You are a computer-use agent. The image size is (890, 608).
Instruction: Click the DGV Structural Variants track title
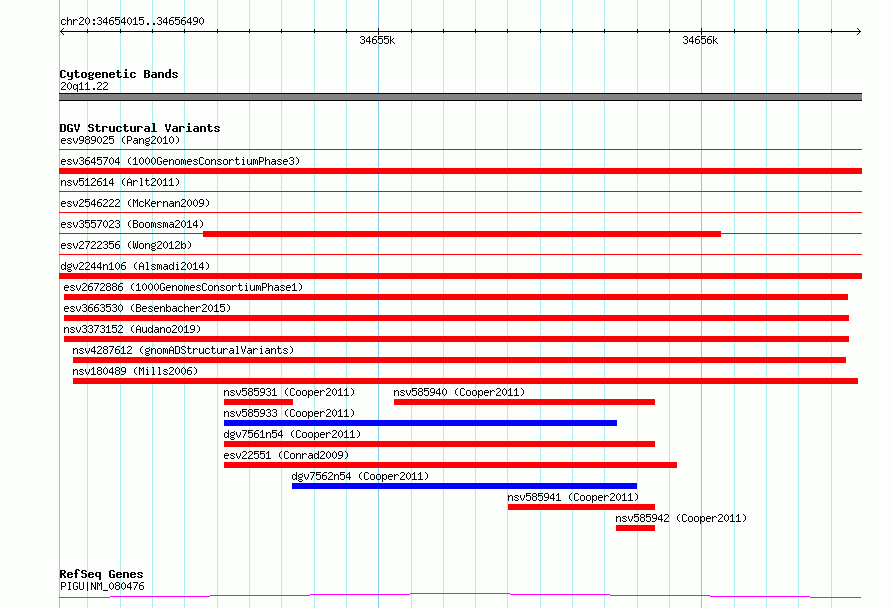point(140,128)
